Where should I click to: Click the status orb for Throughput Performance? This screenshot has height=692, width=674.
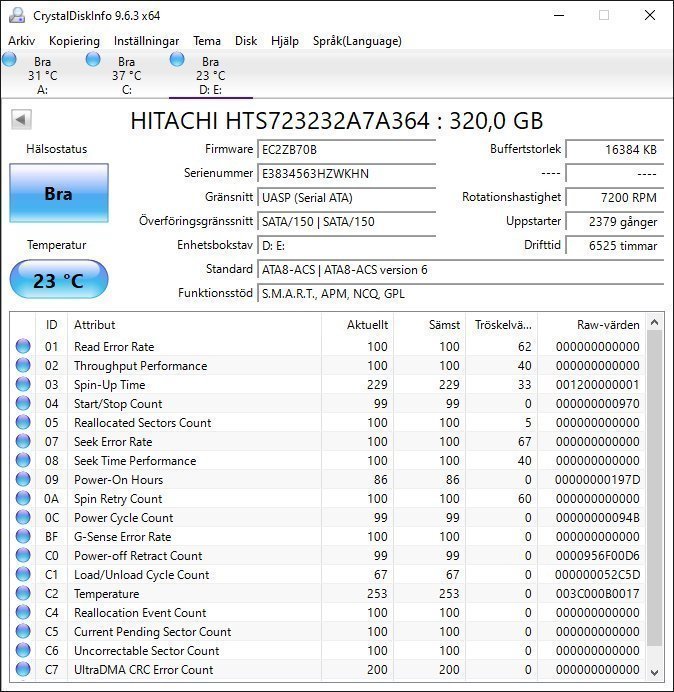coord(23,365)
